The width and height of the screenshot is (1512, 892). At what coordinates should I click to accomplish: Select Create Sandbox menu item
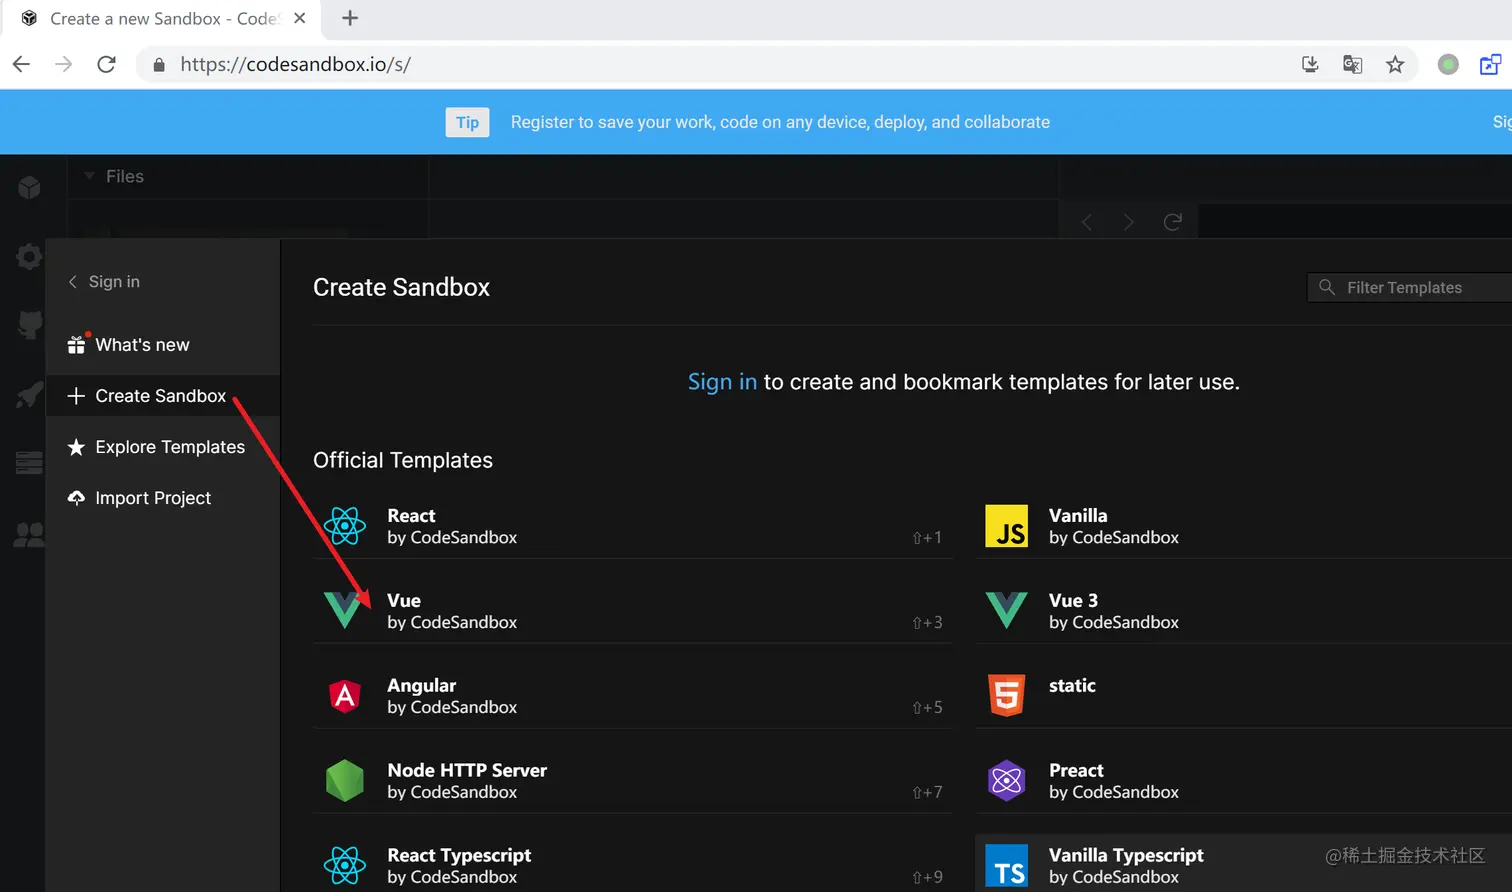163,396
